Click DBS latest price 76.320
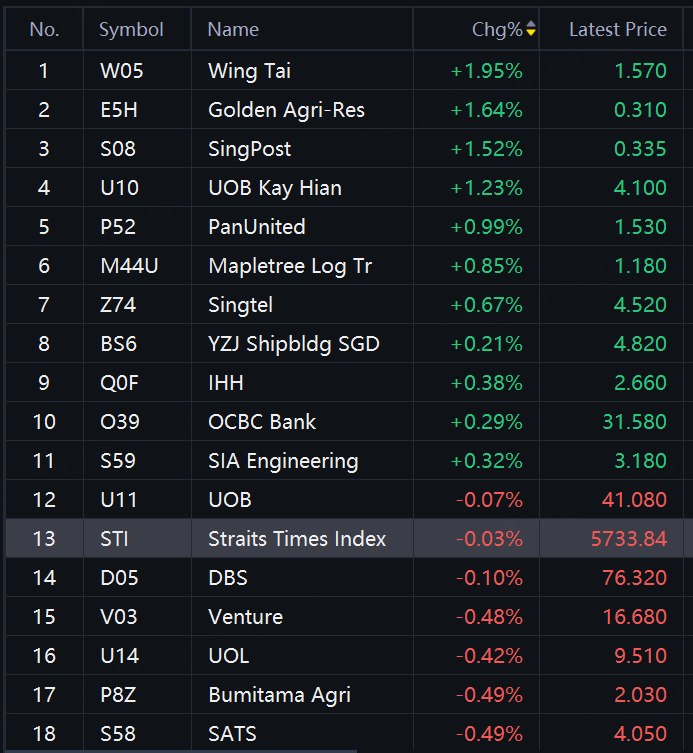 pos(634,578)
